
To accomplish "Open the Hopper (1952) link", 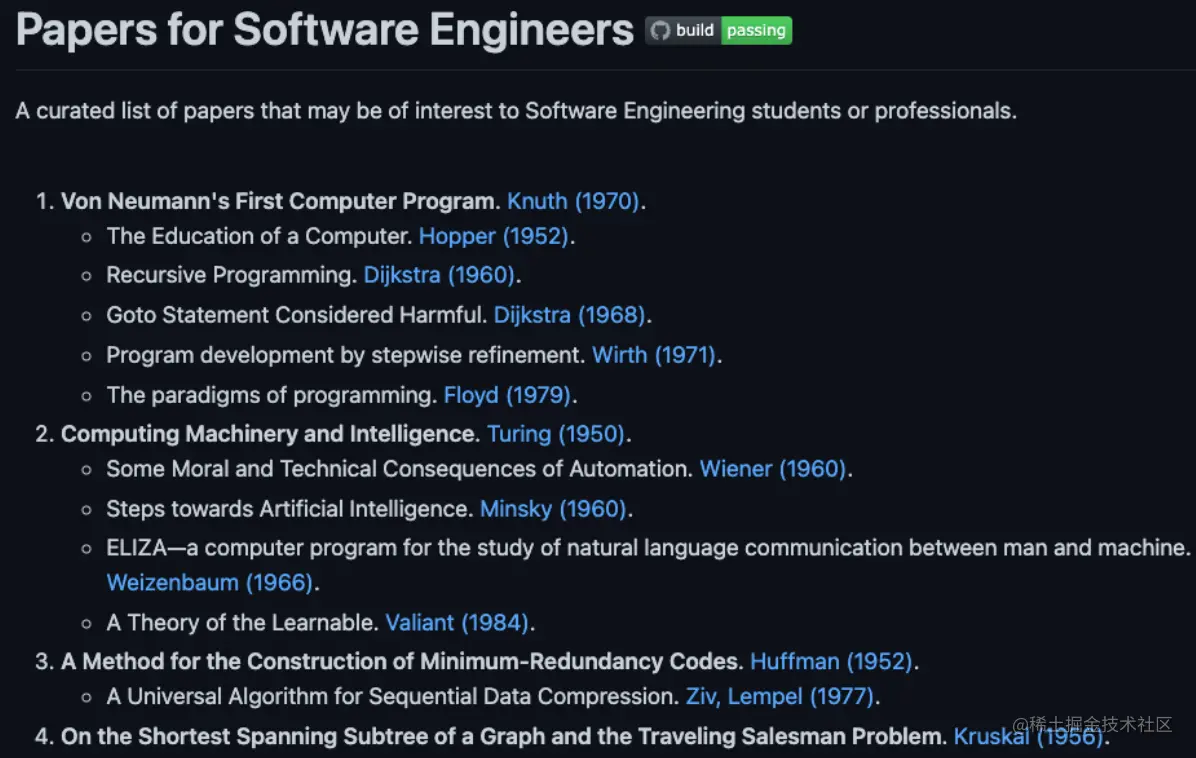I will pos(493,236).
